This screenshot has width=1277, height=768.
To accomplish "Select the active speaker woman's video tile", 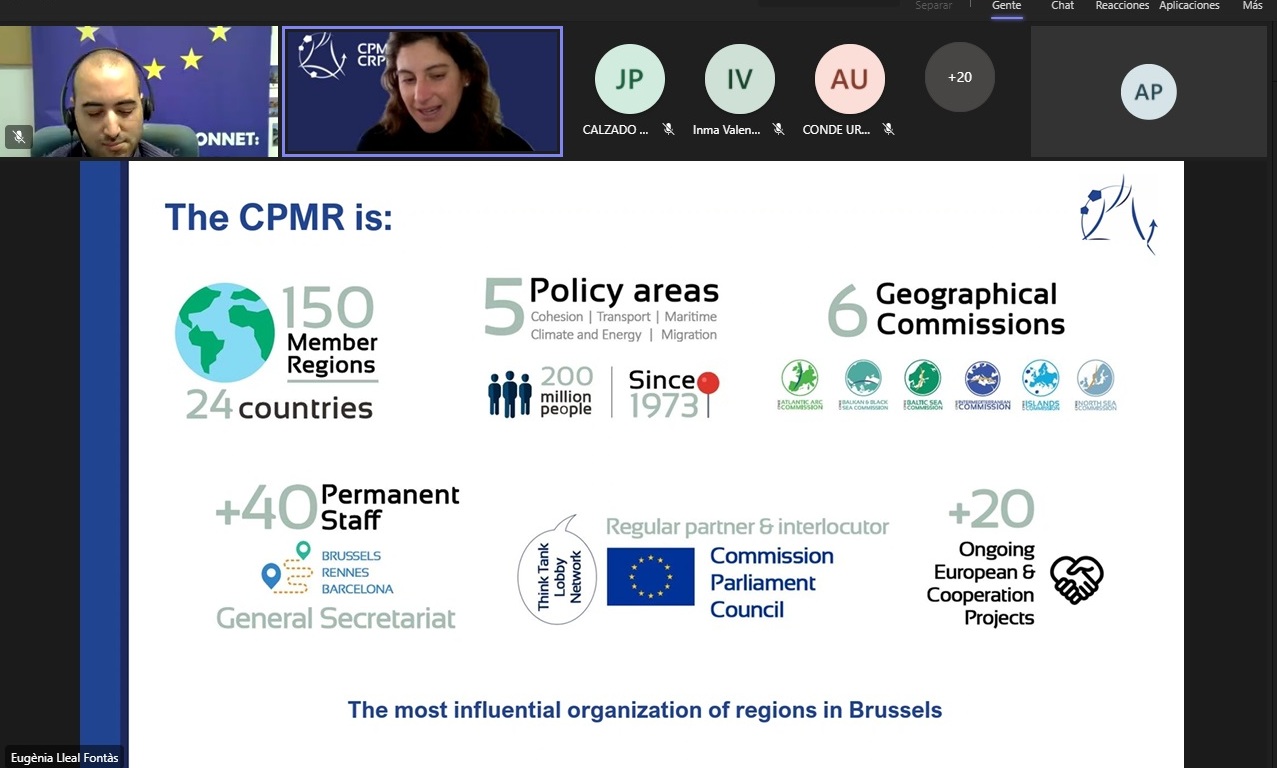I will [x=422, y=91].
